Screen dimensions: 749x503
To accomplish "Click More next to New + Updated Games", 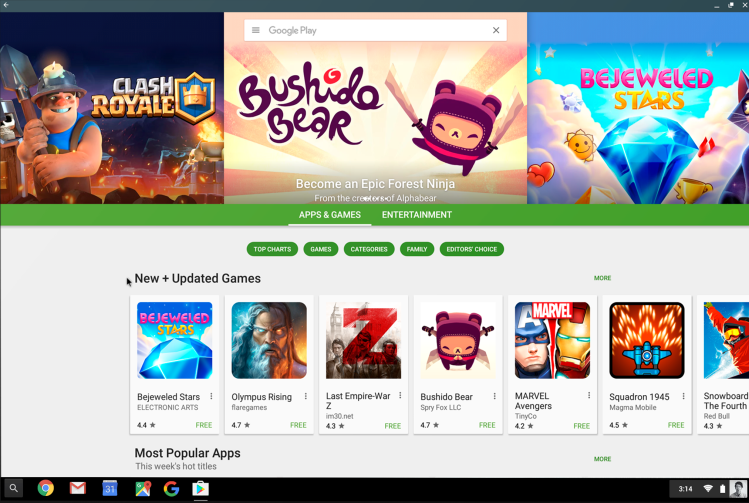I will (602, 278).
